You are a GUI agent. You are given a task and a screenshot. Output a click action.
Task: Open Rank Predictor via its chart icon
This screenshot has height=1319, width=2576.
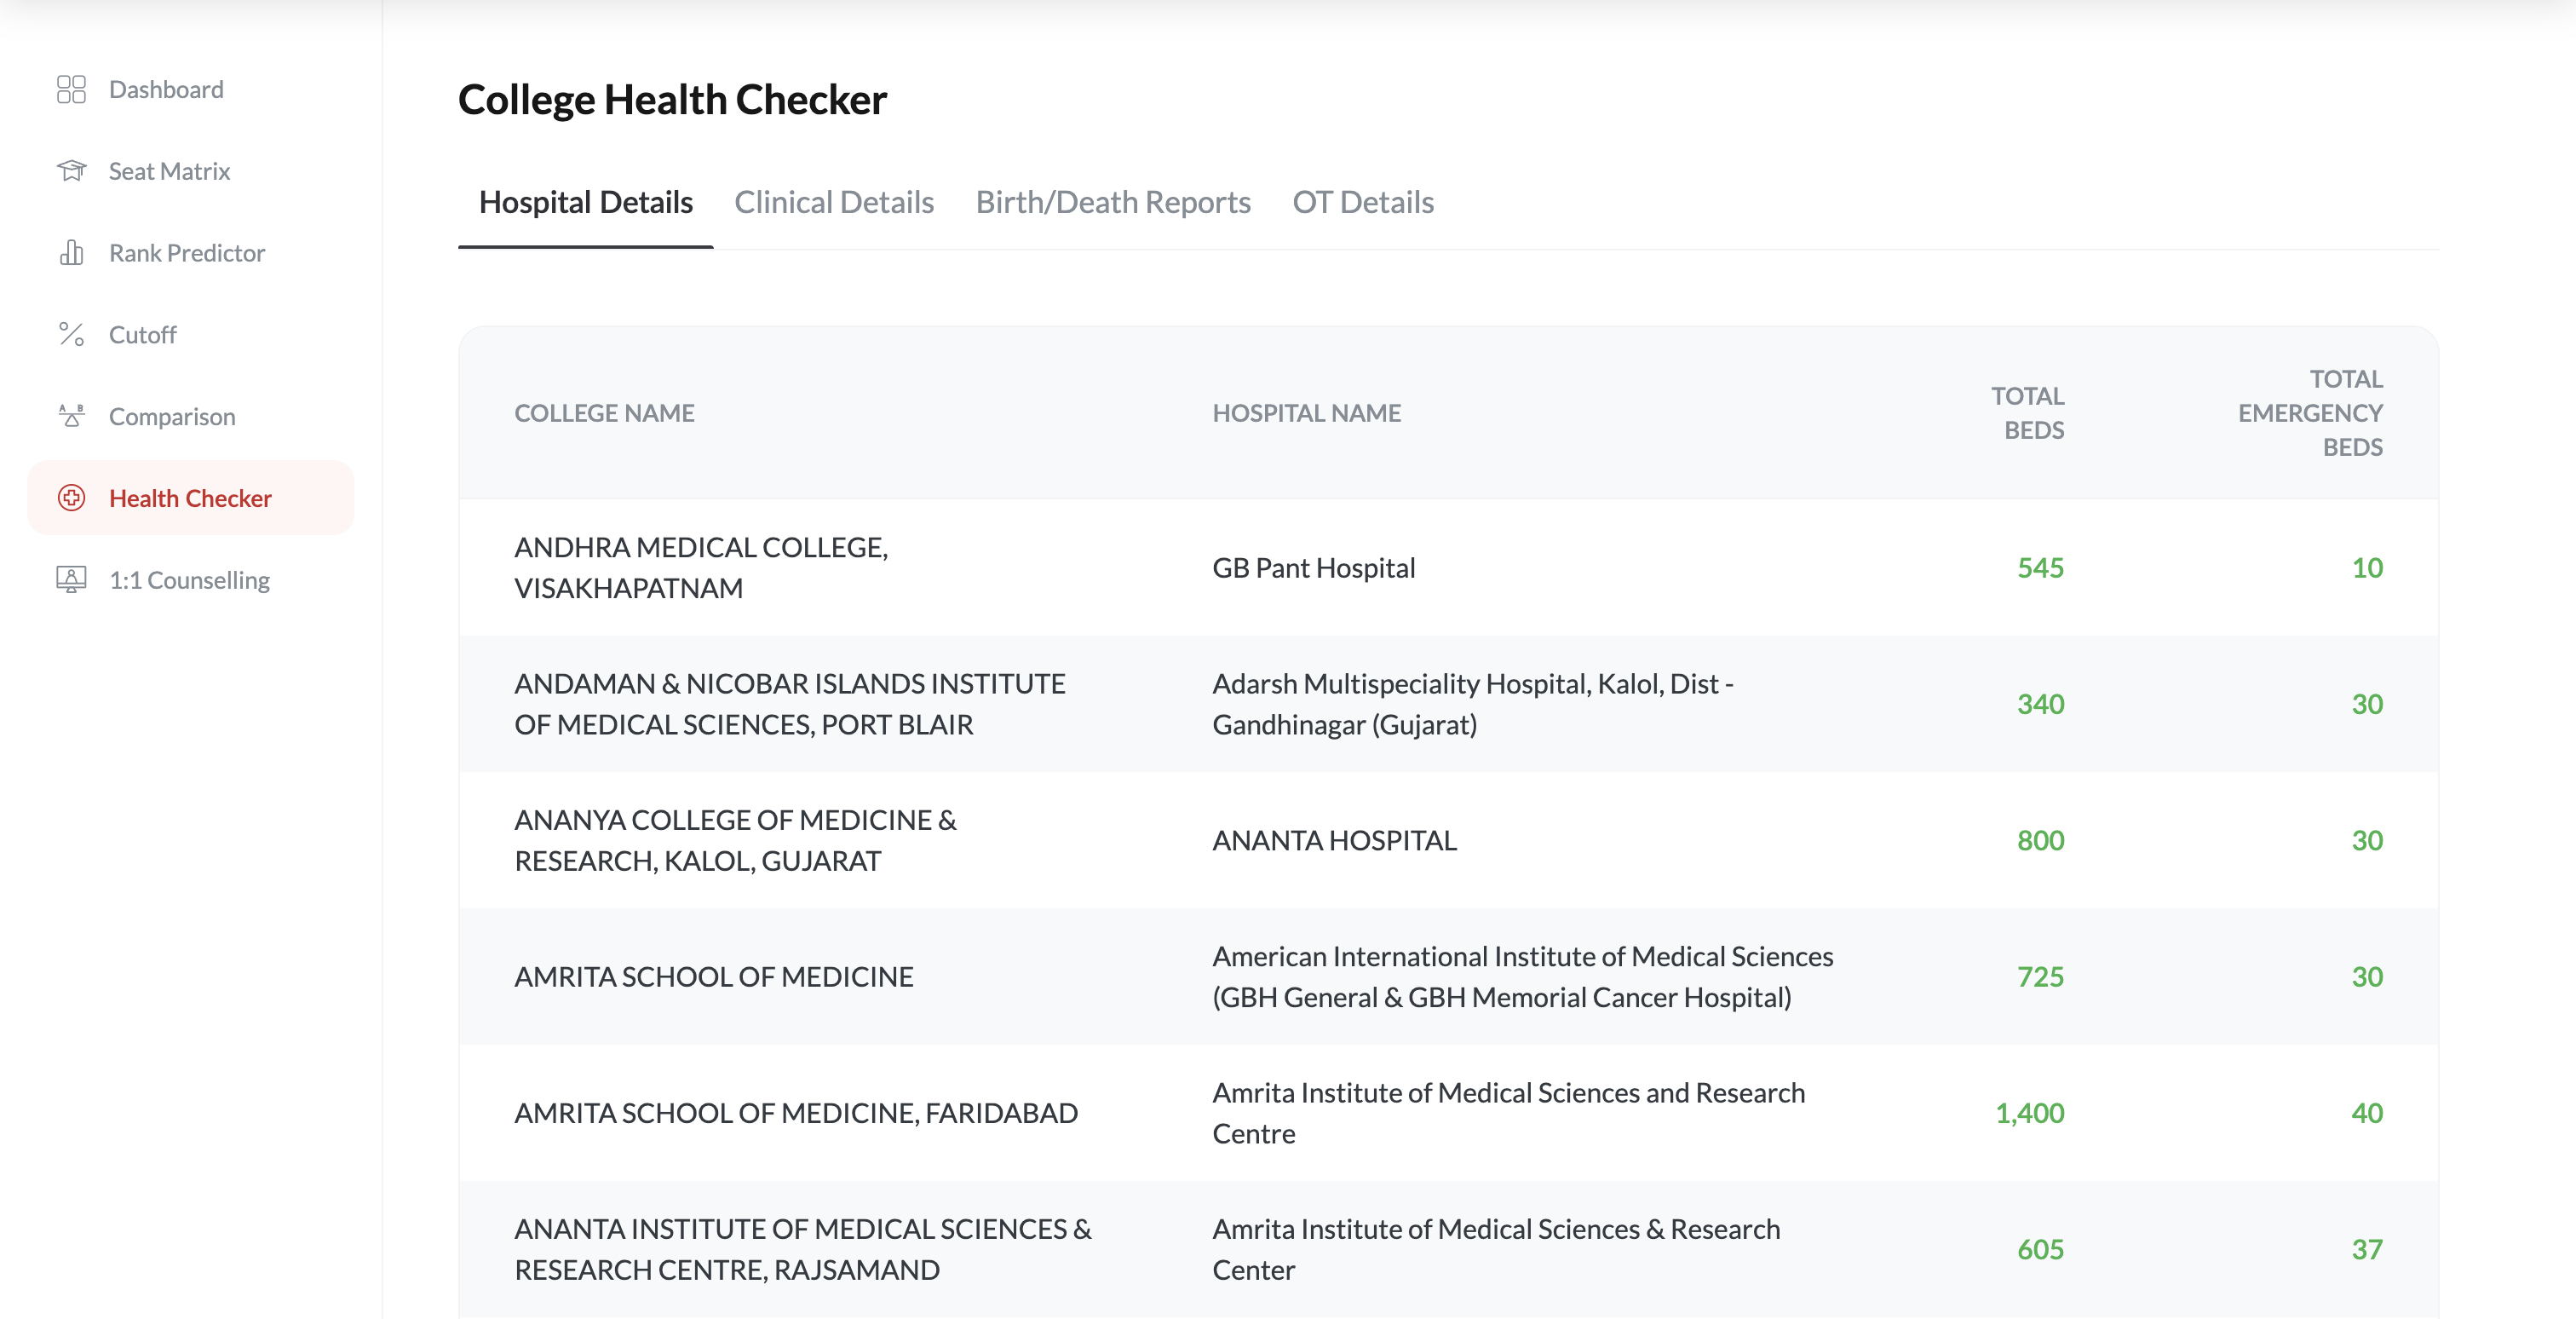pos(71,253)
